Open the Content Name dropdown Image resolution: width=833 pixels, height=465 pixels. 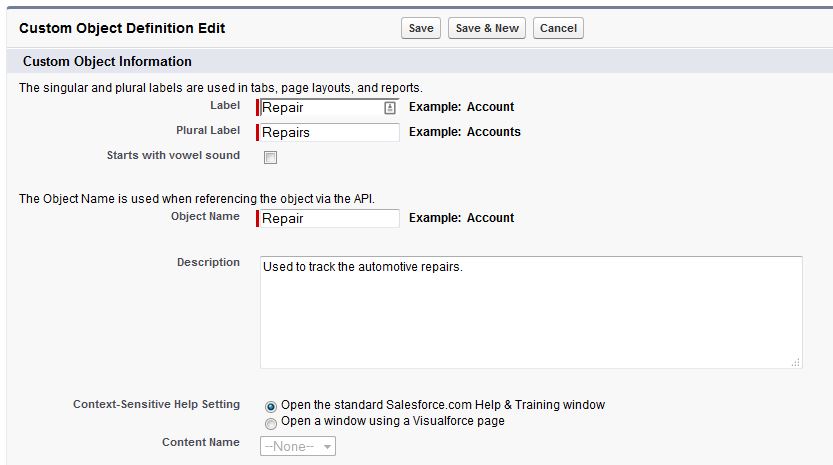298,447
